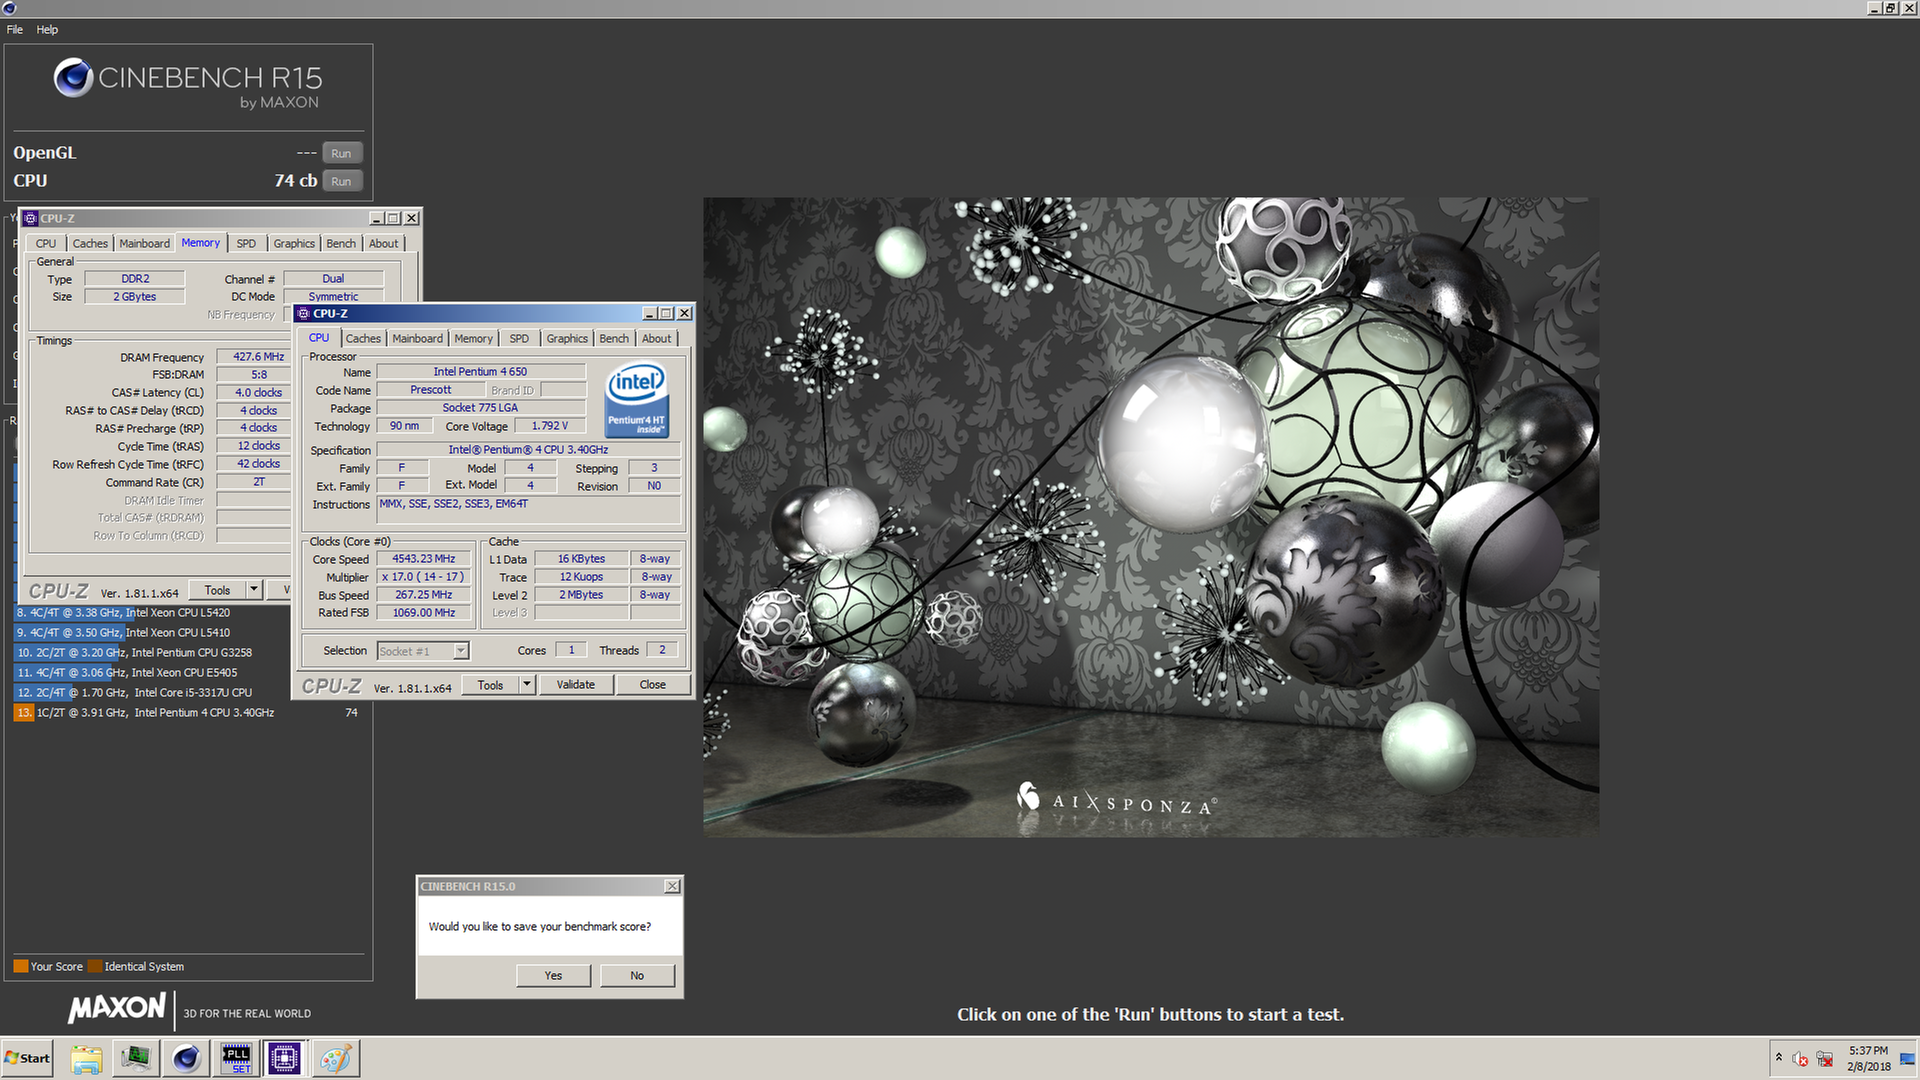Click the Start button
Screen dimensions: 1920x1080
pos(27,1058)
